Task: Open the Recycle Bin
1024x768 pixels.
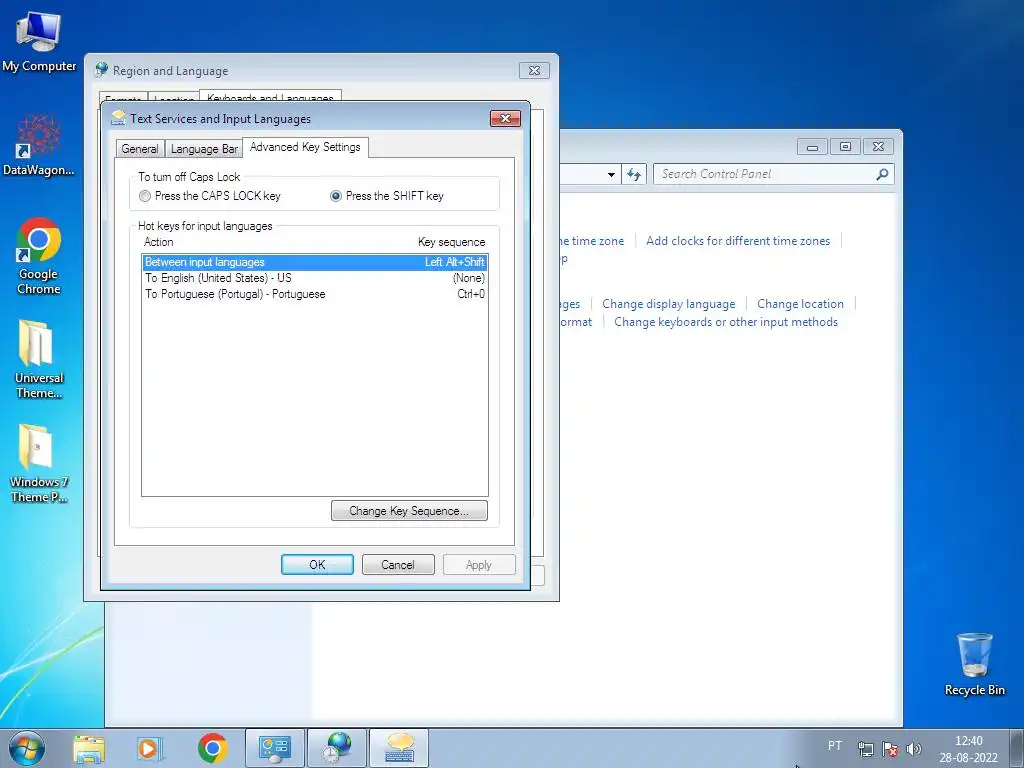Action: (x=974, y=664)
